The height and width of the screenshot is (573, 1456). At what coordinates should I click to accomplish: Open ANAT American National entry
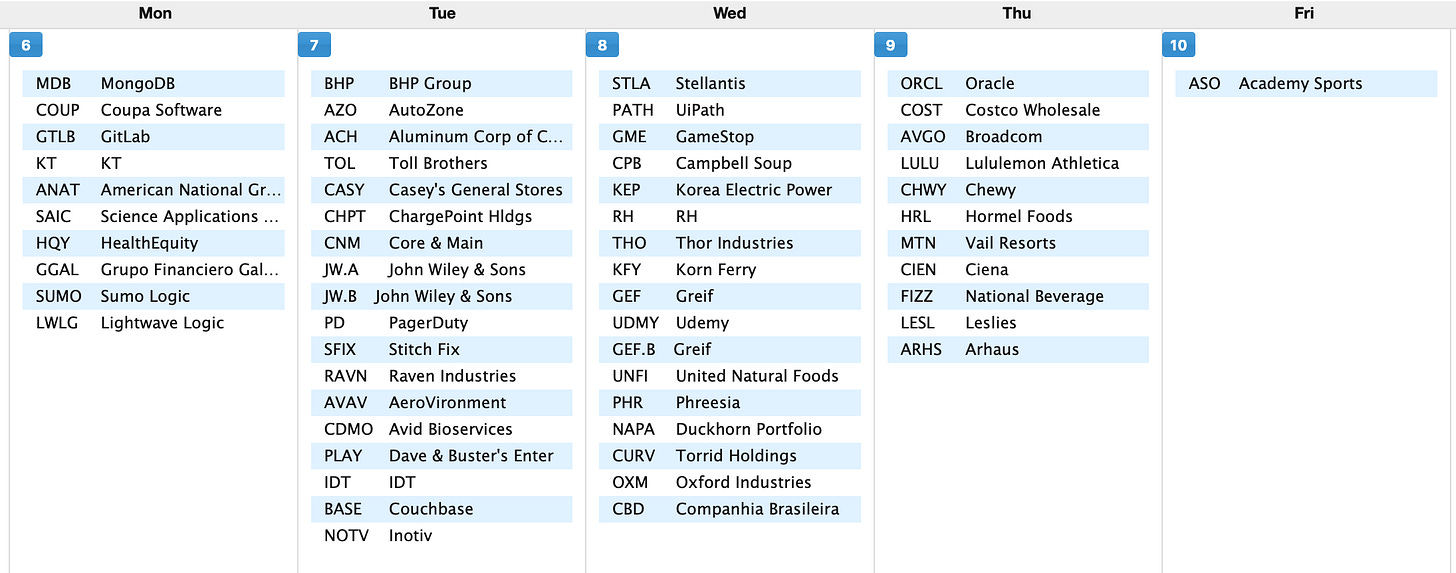154,190
